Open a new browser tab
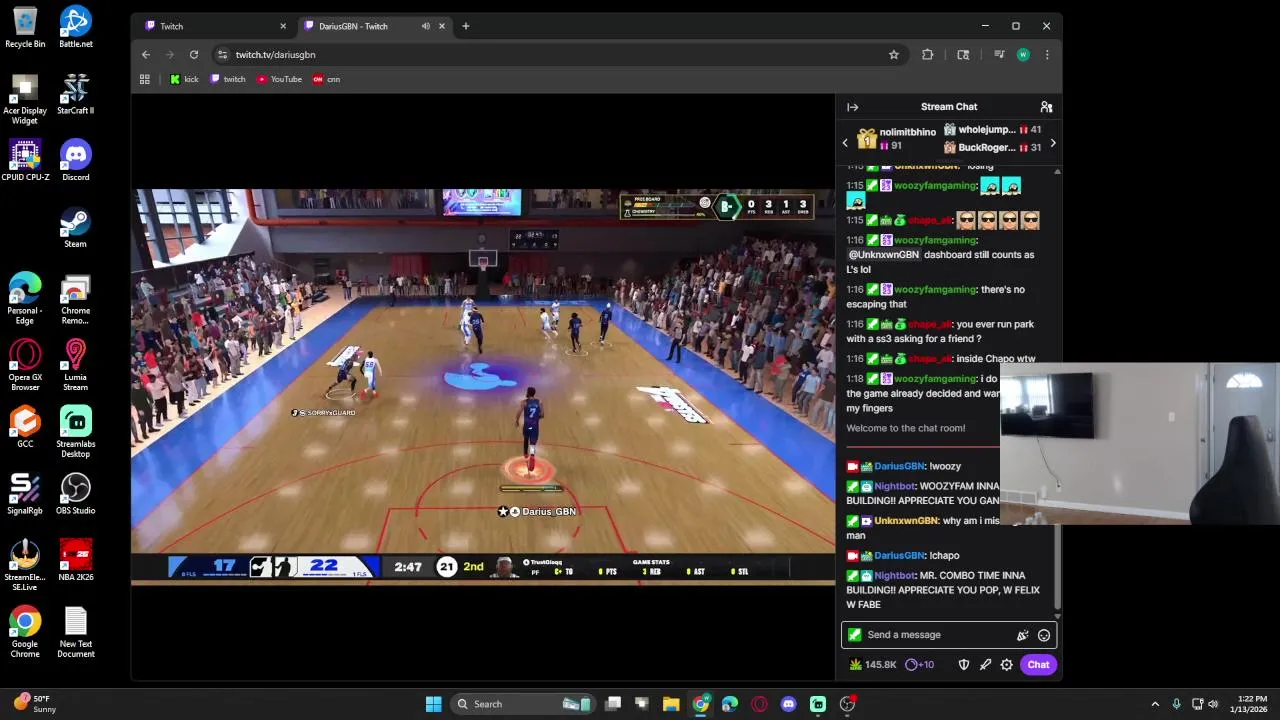 [465, 26]
